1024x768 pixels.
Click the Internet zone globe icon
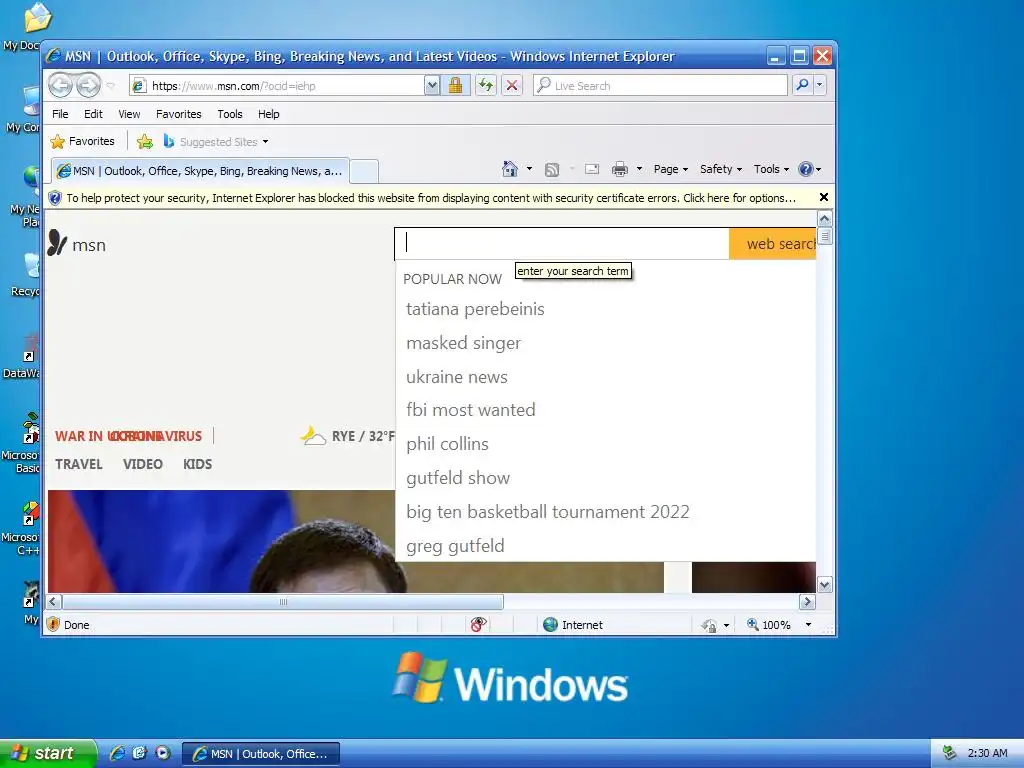tap(551, 625)
